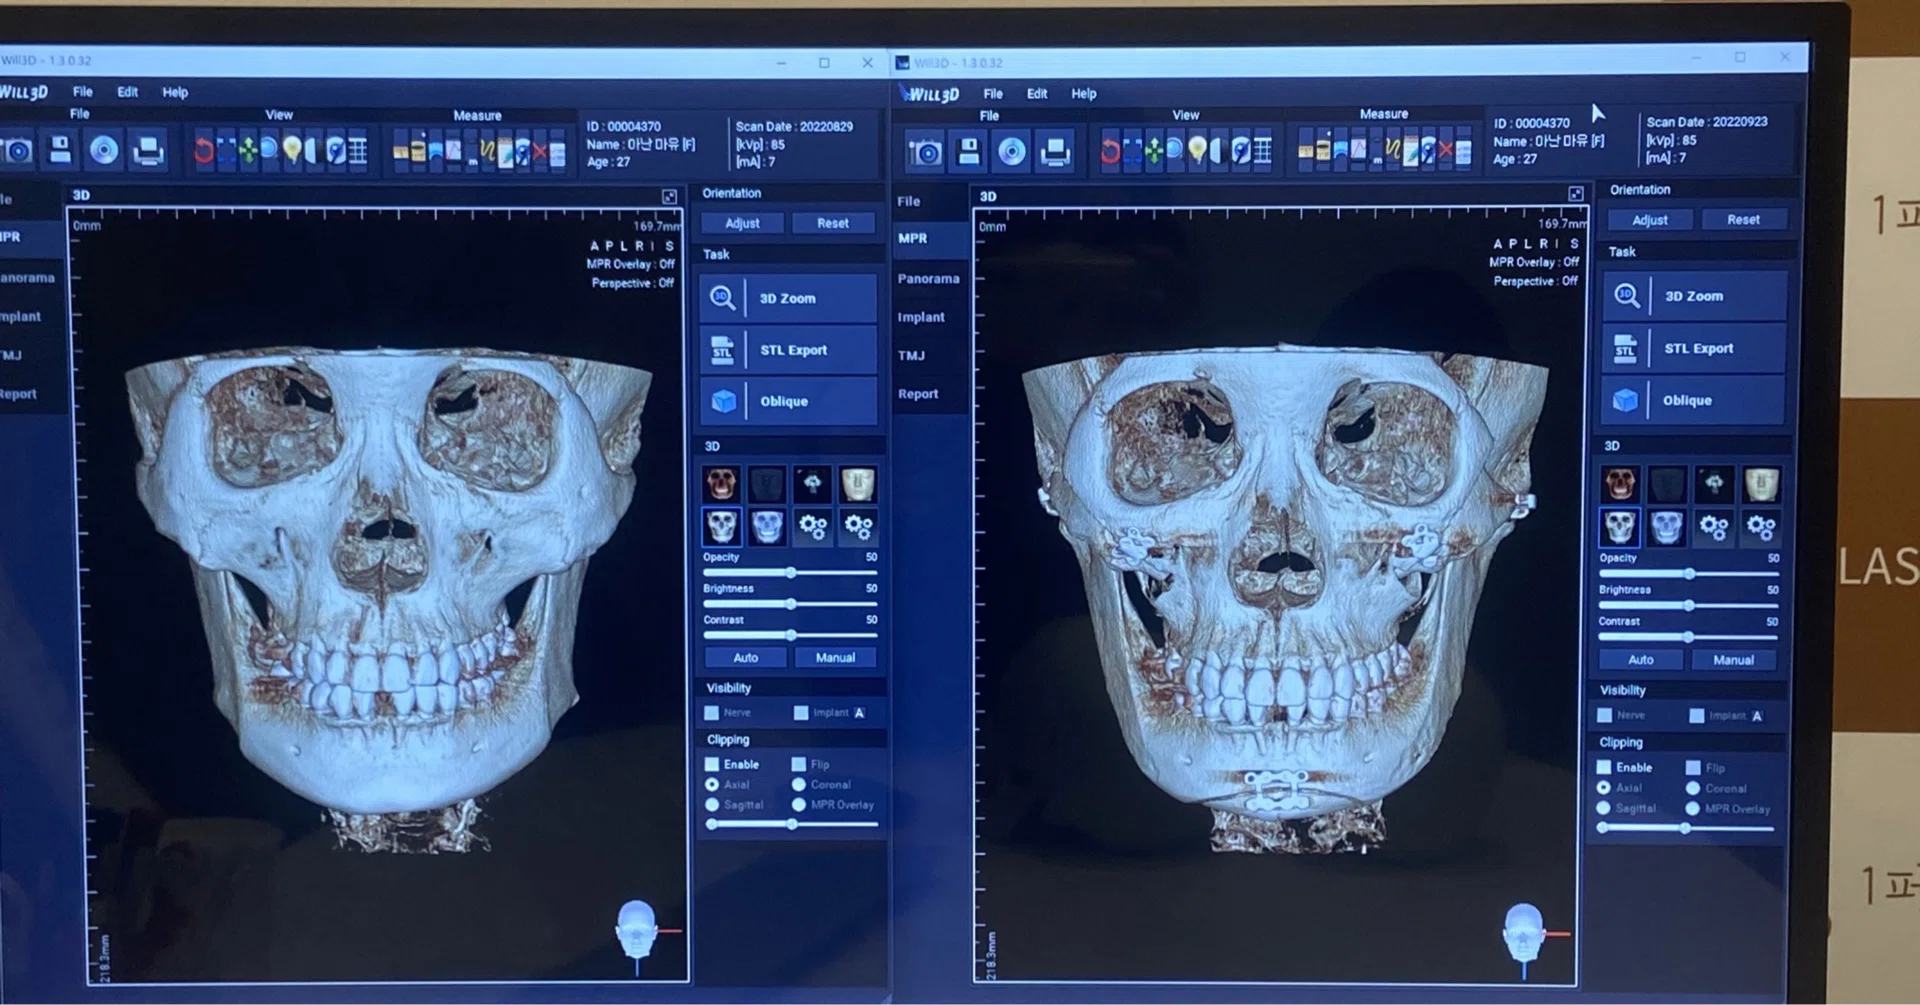Screen dimensions: 1920x1005
Task: Open the Help menu in left window
Action: click(x=175, y=92)
